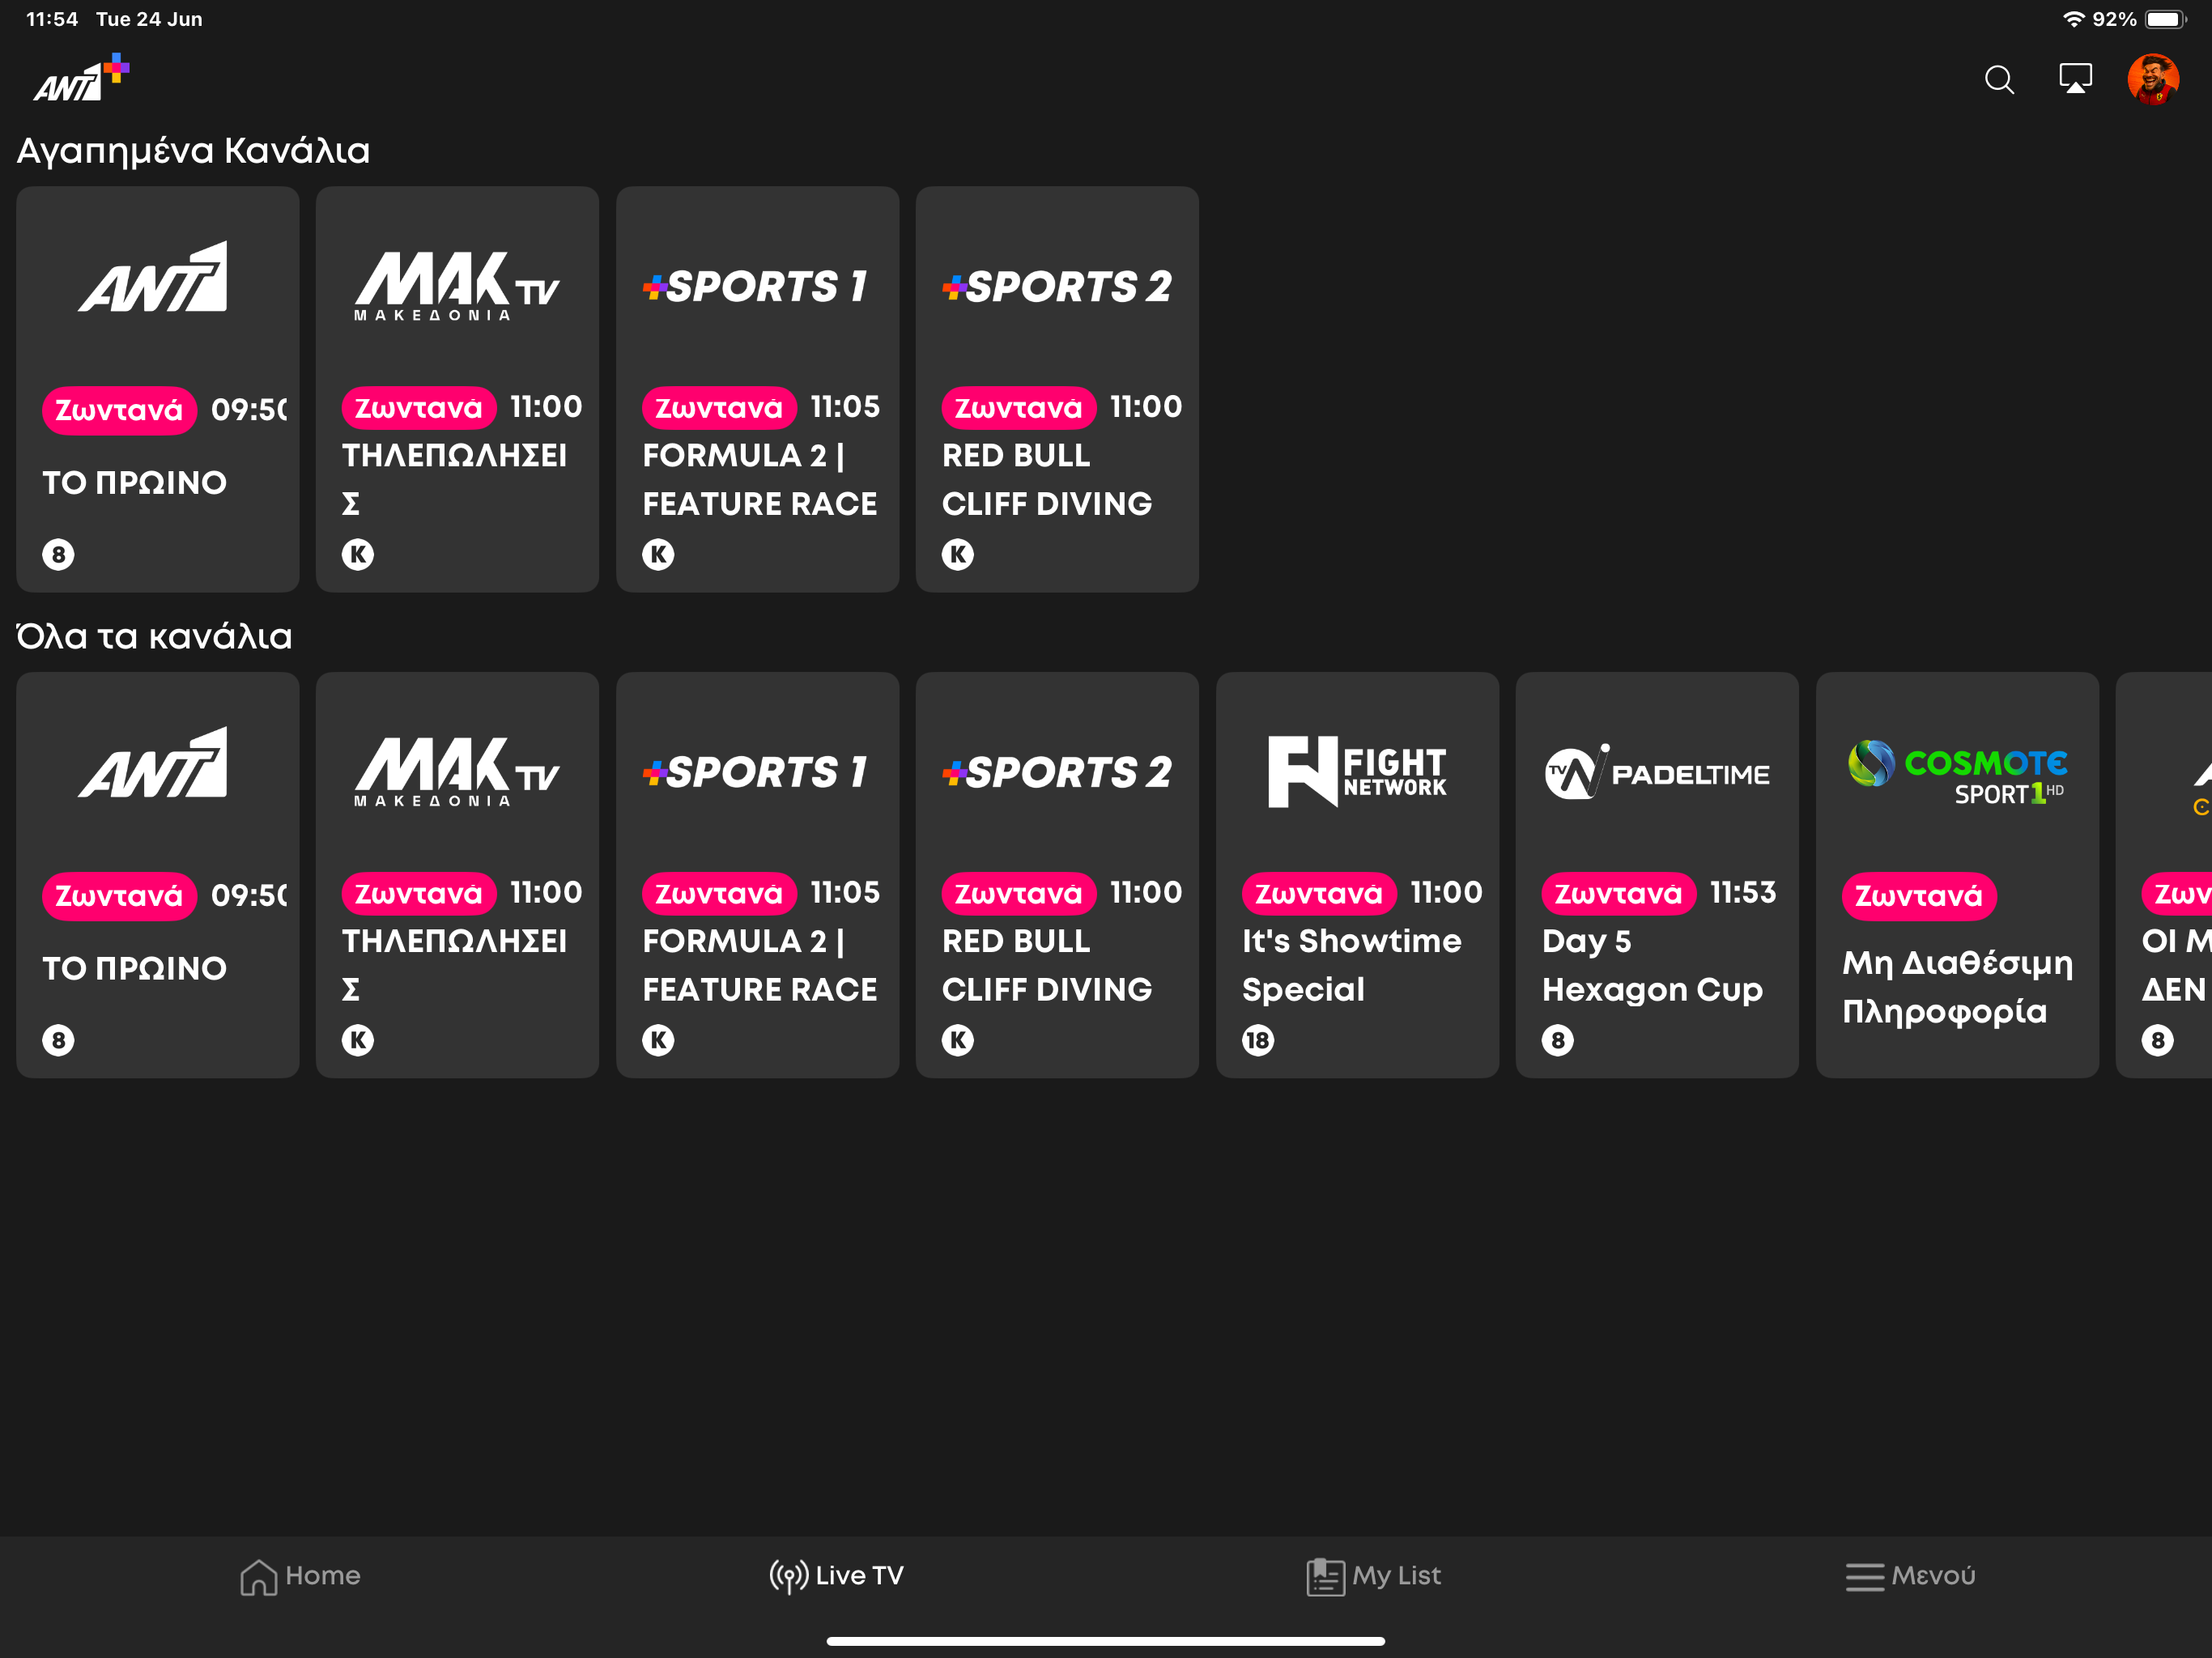This screenshot has width=2212, height=1658.
Task: Open the Μενού tab
Action: tap(1910, 1576)
